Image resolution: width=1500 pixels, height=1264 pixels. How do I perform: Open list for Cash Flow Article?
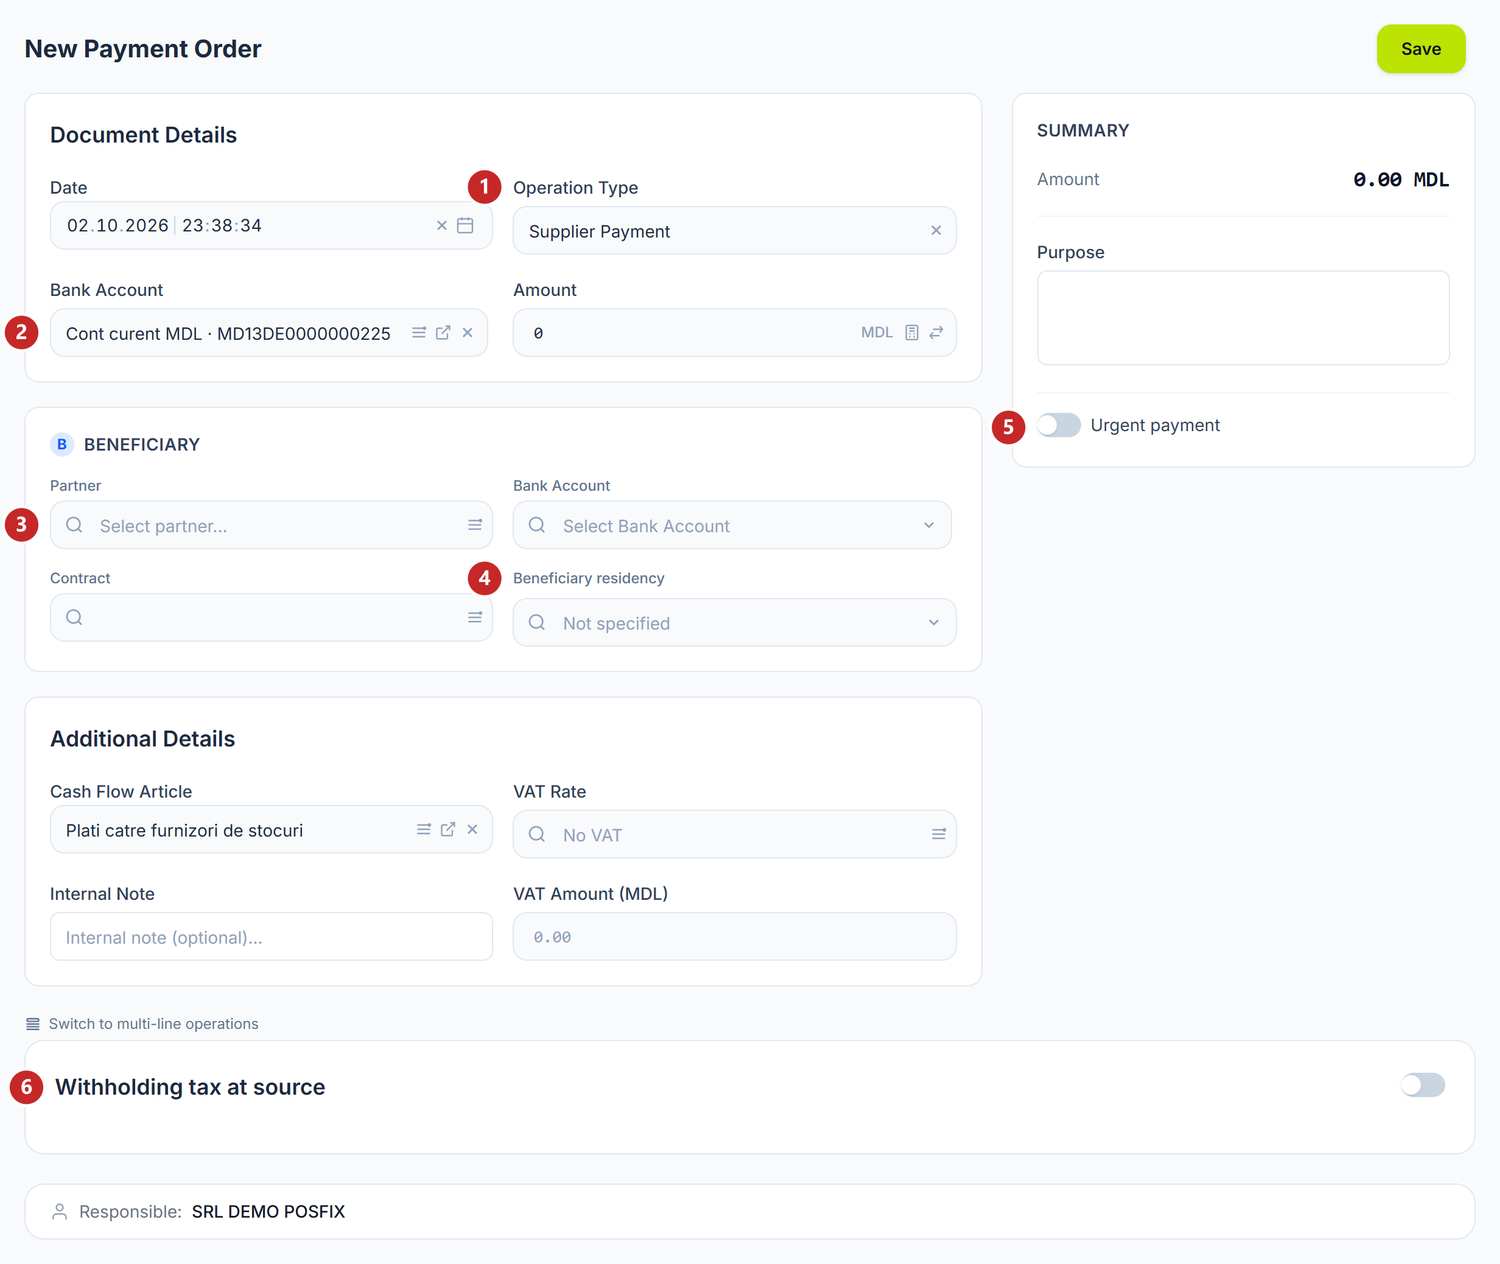[424, 830]
